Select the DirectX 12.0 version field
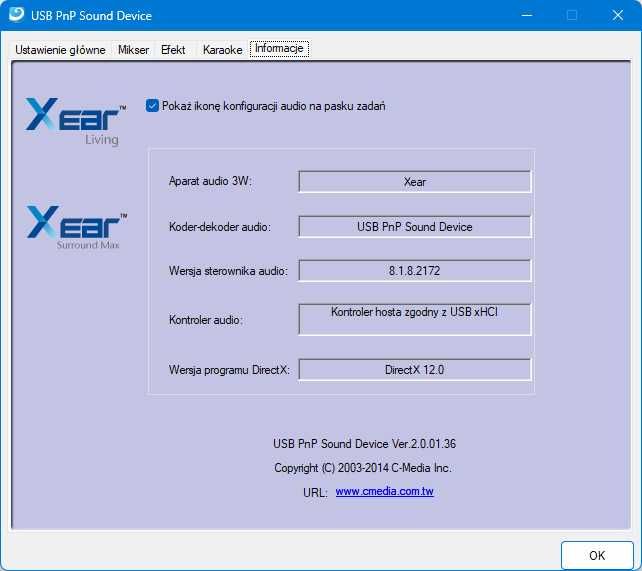Viewport: 642px width, 571px height. point(415,370)
